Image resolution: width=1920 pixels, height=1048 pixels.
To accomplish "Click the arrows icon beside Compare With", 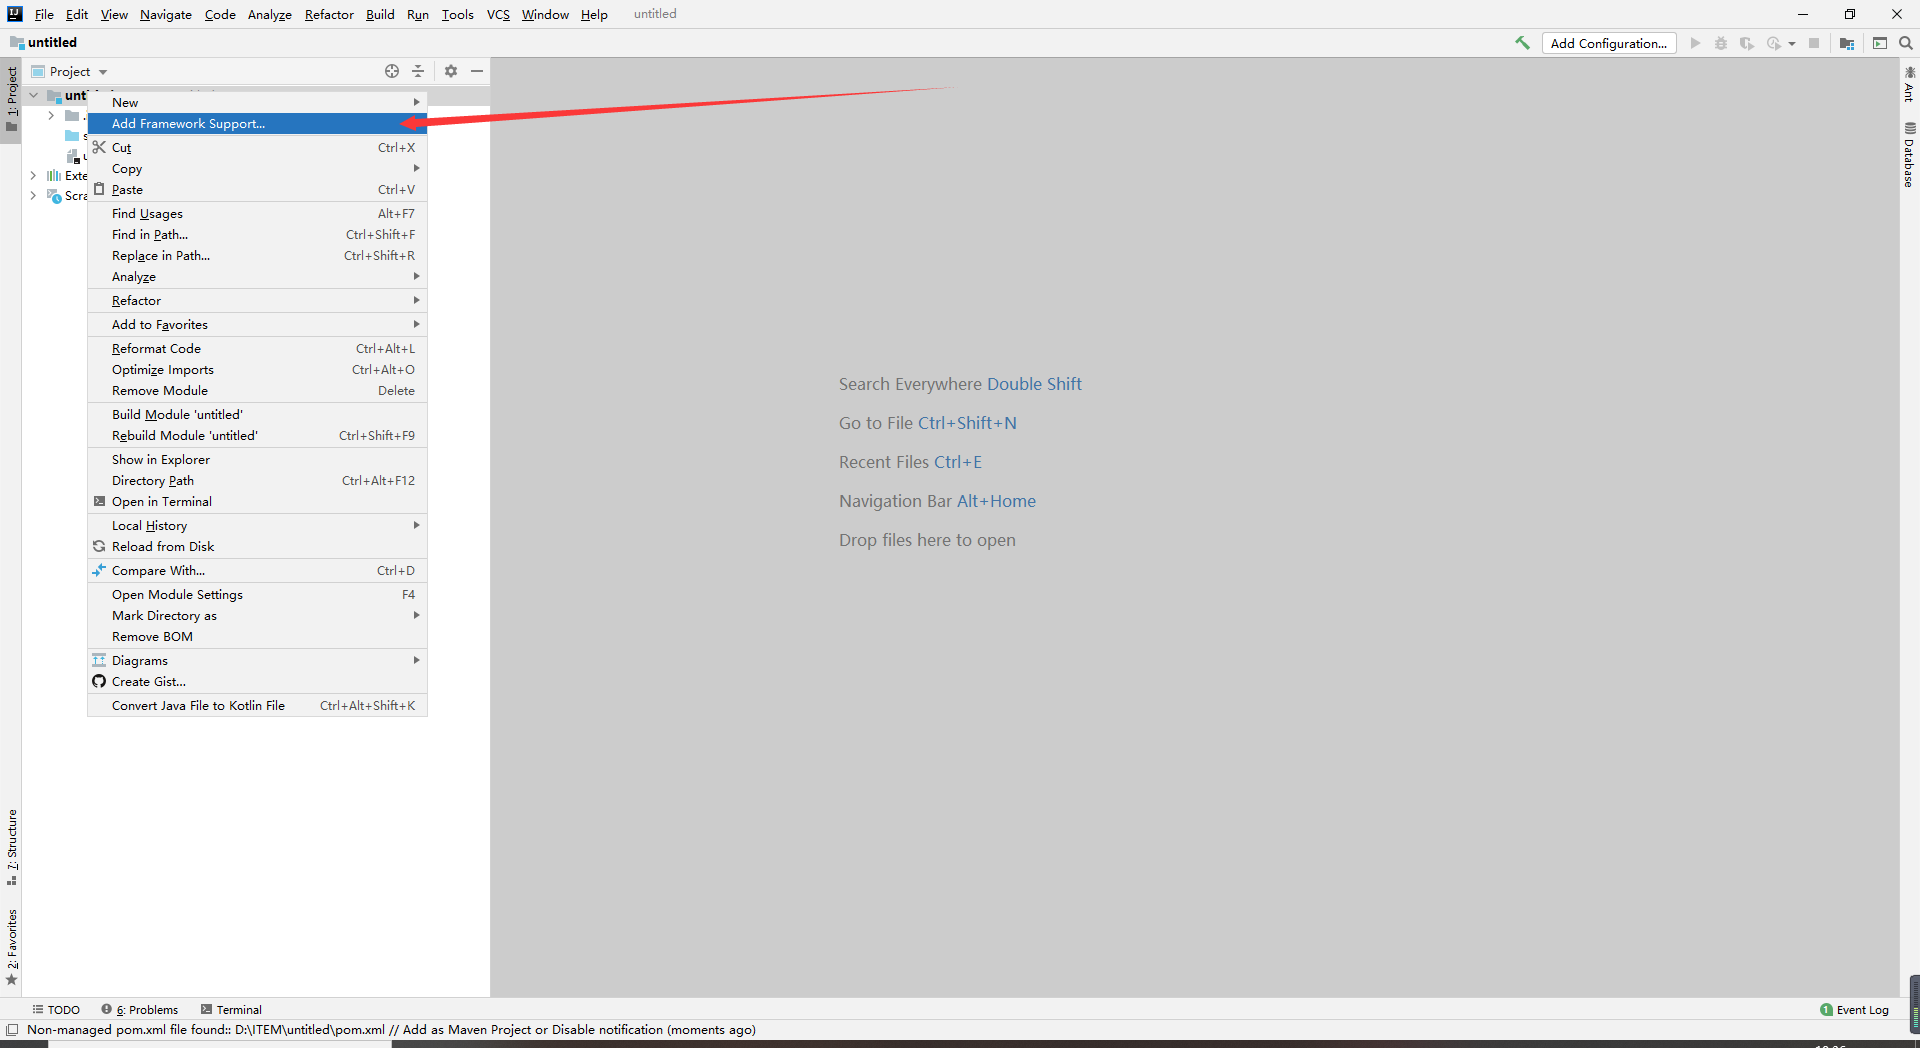I will coord(99,570).
